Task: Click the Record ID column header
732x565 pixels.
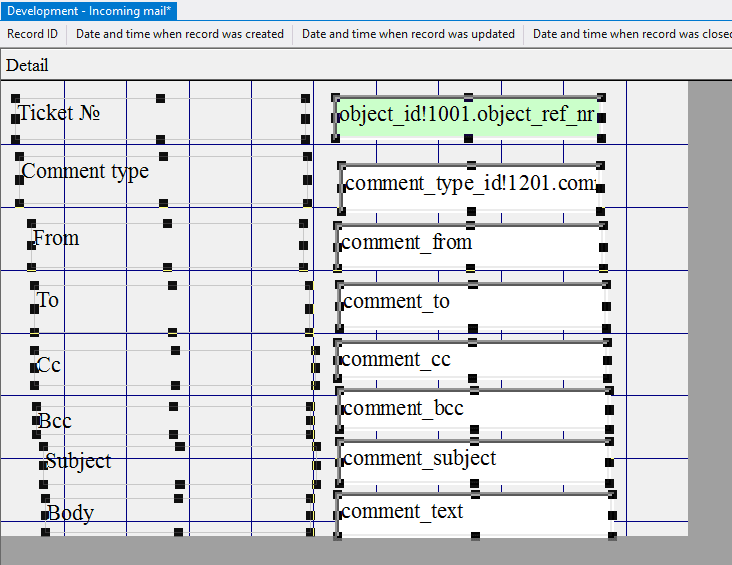Action: pos(33,34)
